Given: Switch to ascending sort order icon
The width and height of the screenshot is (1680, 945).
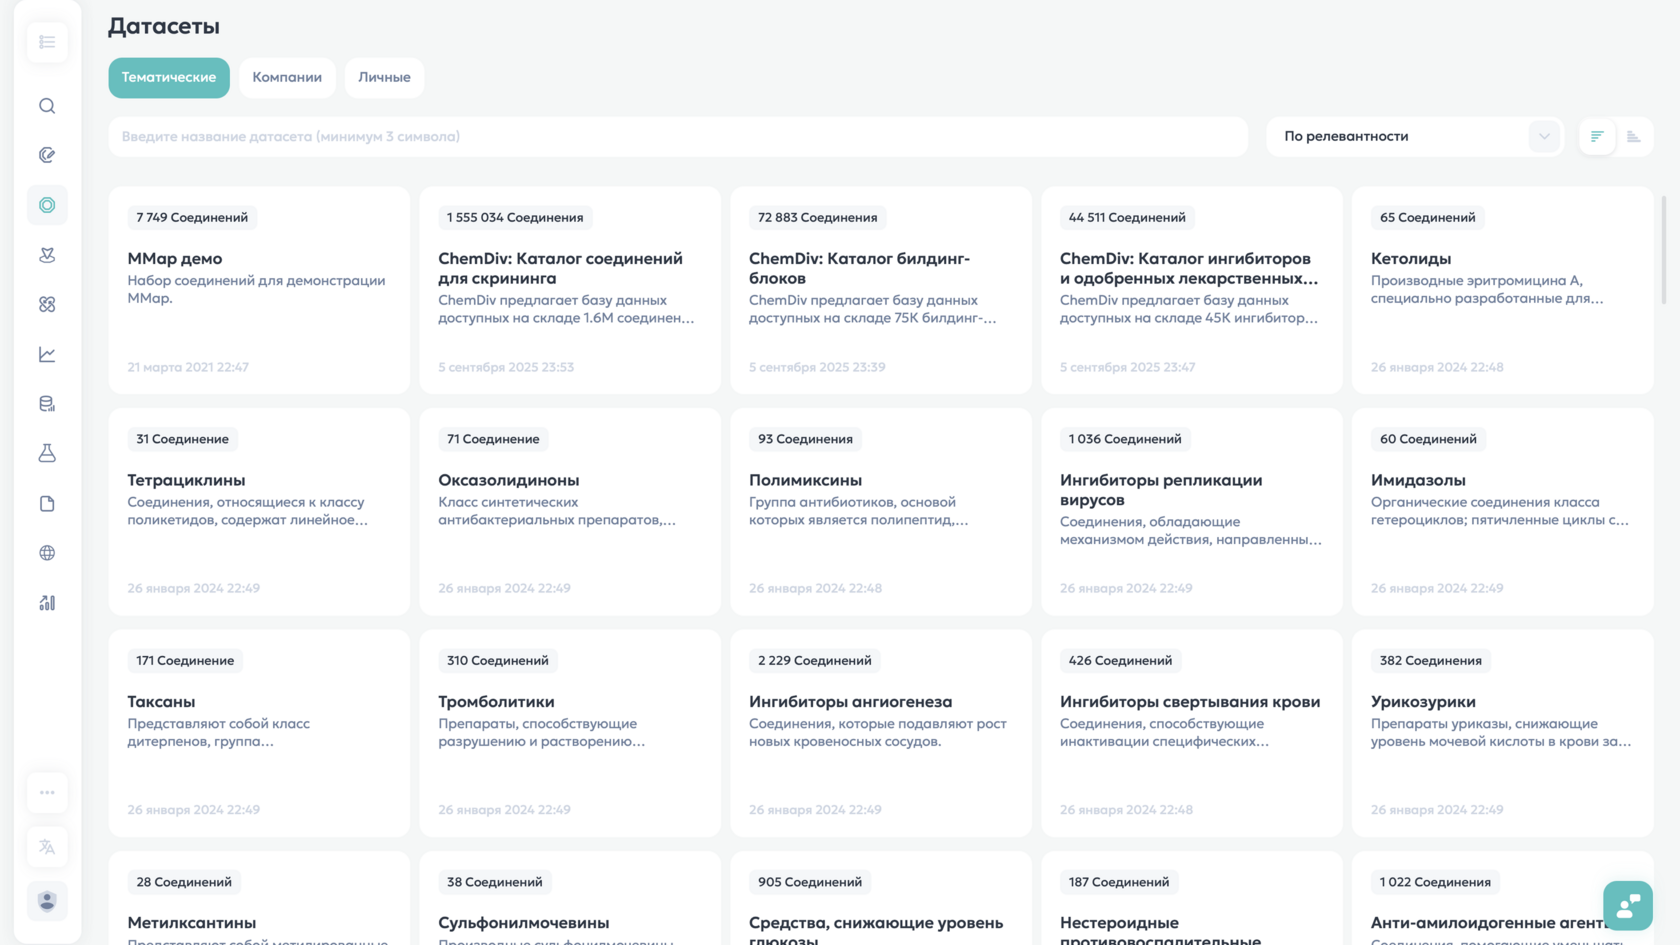Looking at the screenshot, I should coord(1634,137).
